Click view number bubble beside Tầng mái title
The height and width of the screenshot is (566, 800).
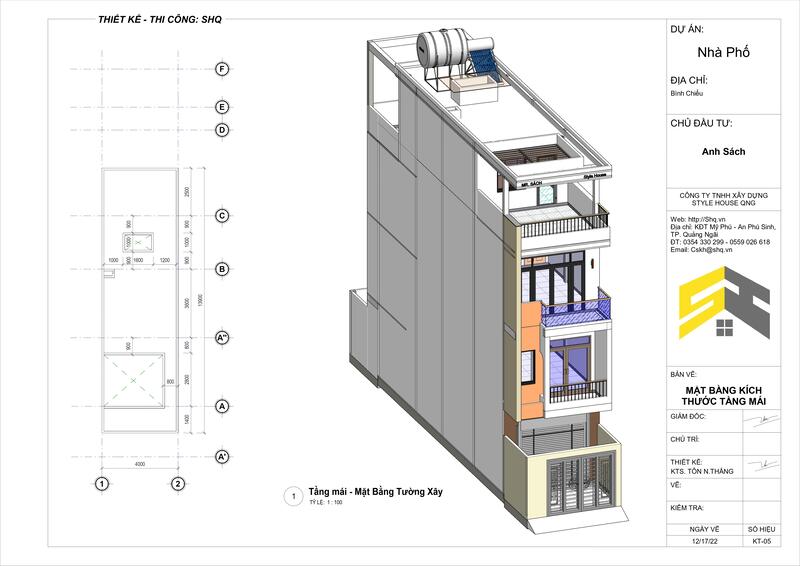pos(293,496)
